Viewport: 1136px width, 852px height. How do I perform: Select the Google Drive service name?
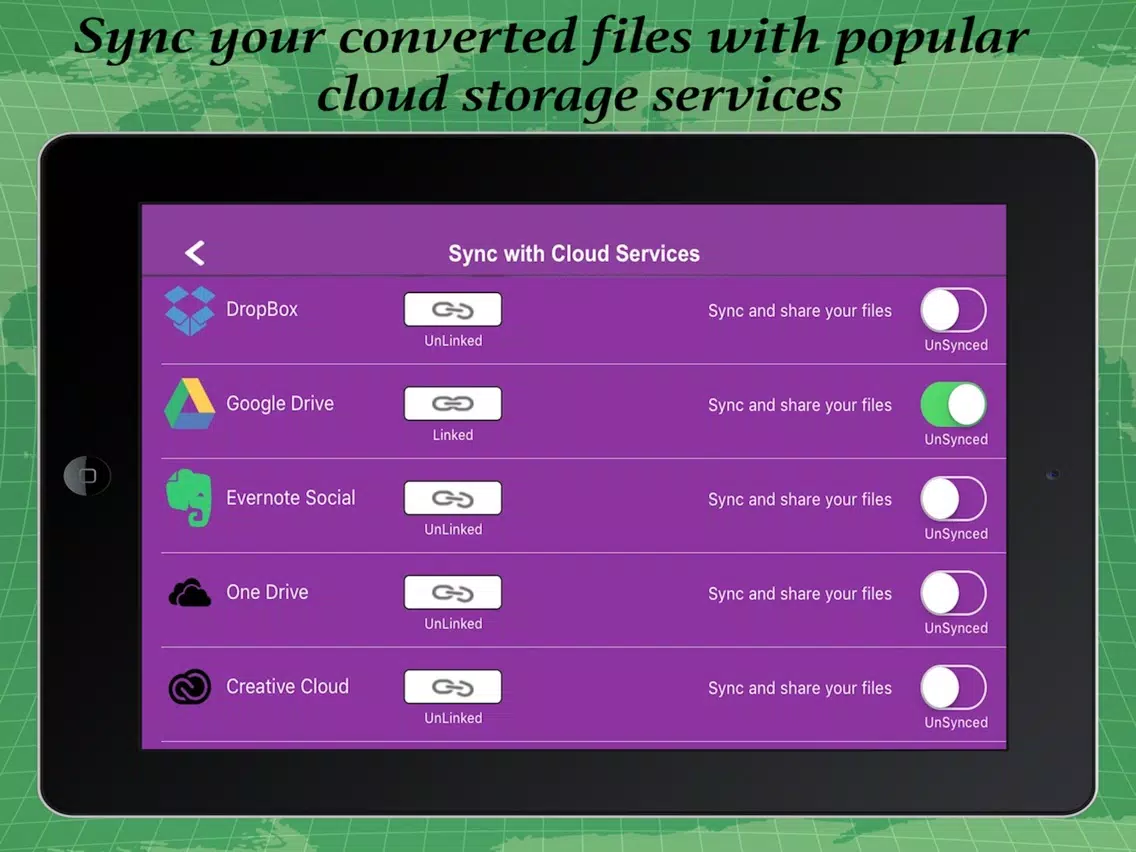point(280,404)
